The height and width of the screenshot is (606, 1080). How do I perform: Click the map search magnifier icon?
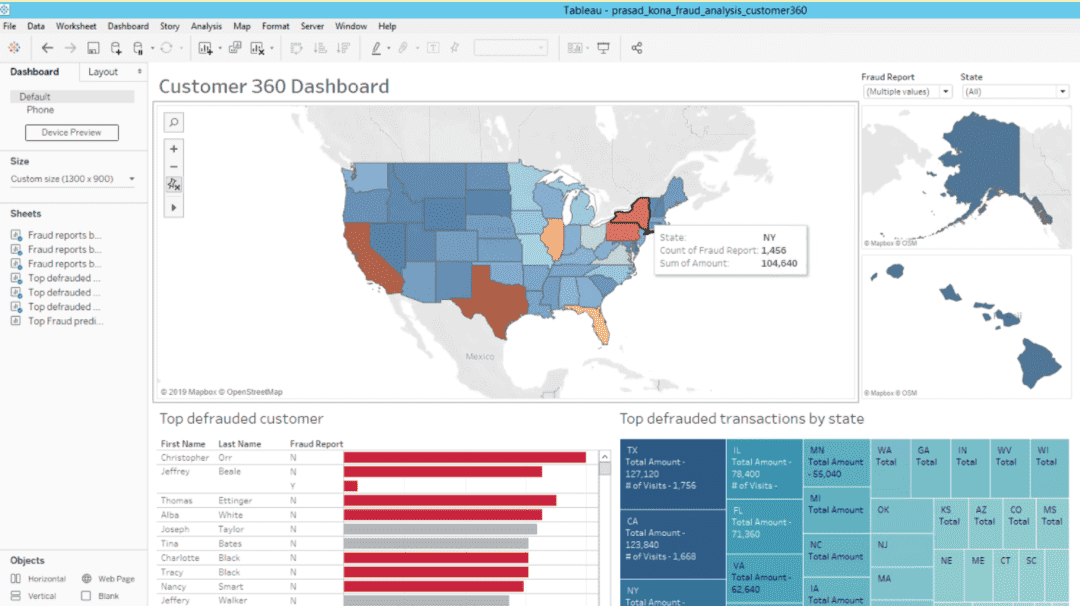173,122
